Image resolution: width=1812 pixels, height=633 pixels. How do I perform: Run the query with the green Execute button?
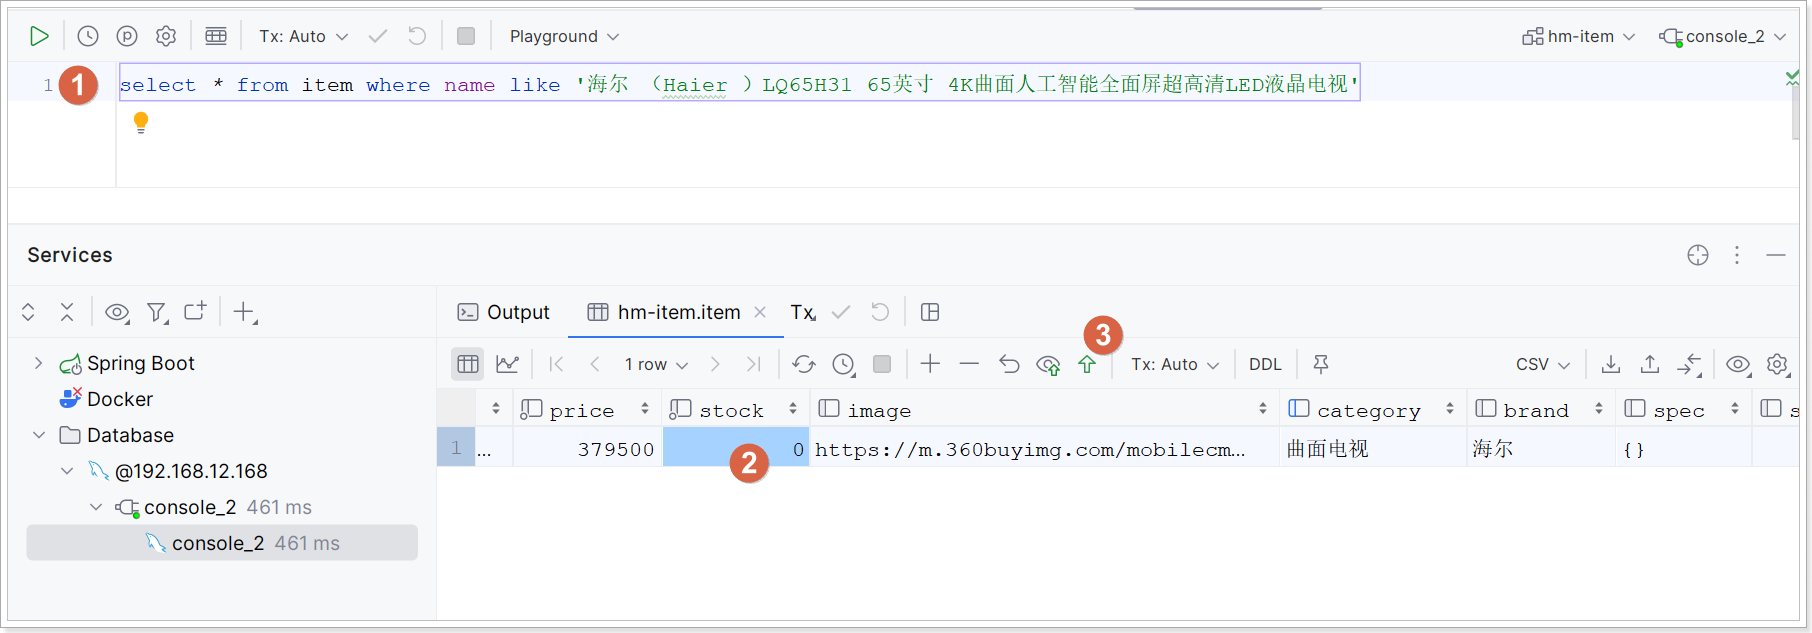click(39, 36)
